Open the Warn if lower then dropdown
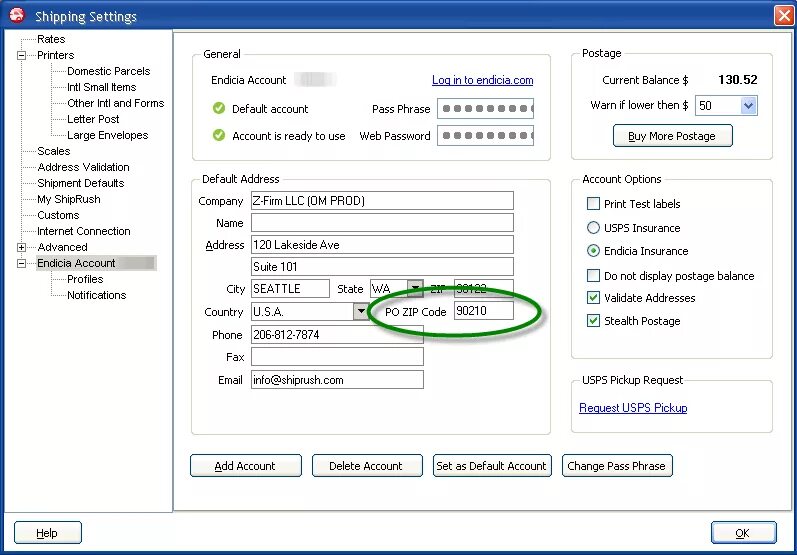The width and height of the screenshot is (797, 555). (x=748, y=106)
